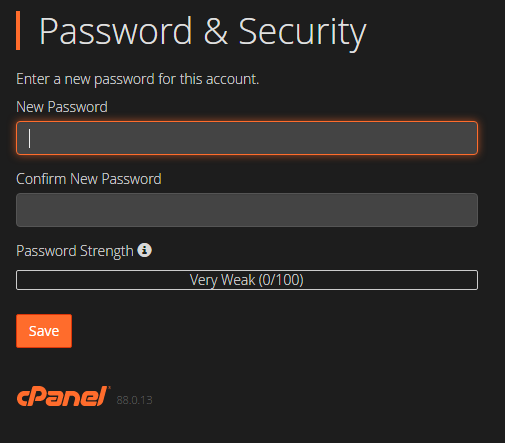Click into the Confirm New Password field
The image size is (505, 443).
[x=247, y=210]
